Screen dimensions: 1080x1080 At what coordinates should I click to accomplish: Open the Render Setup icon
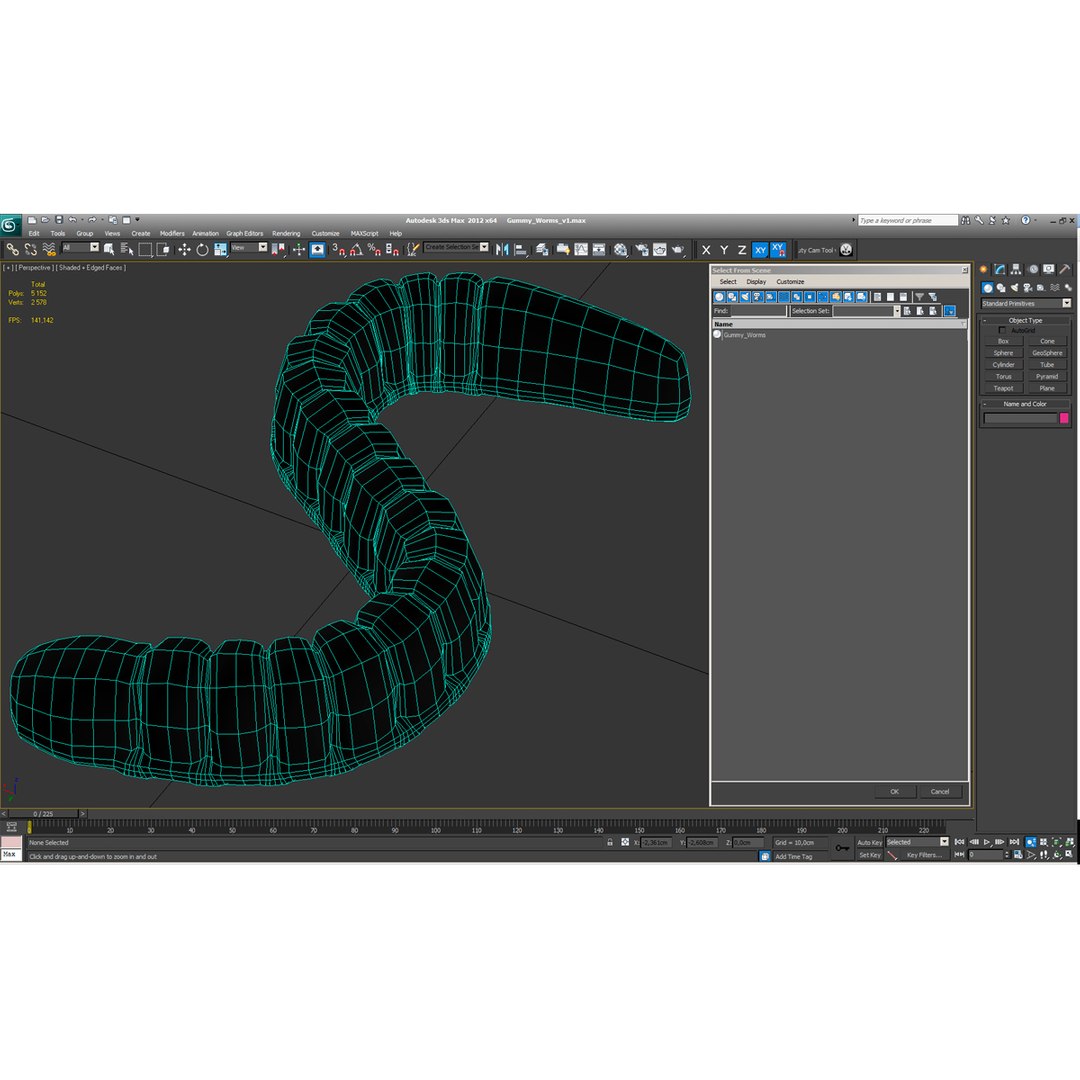[x=641, y=249]
